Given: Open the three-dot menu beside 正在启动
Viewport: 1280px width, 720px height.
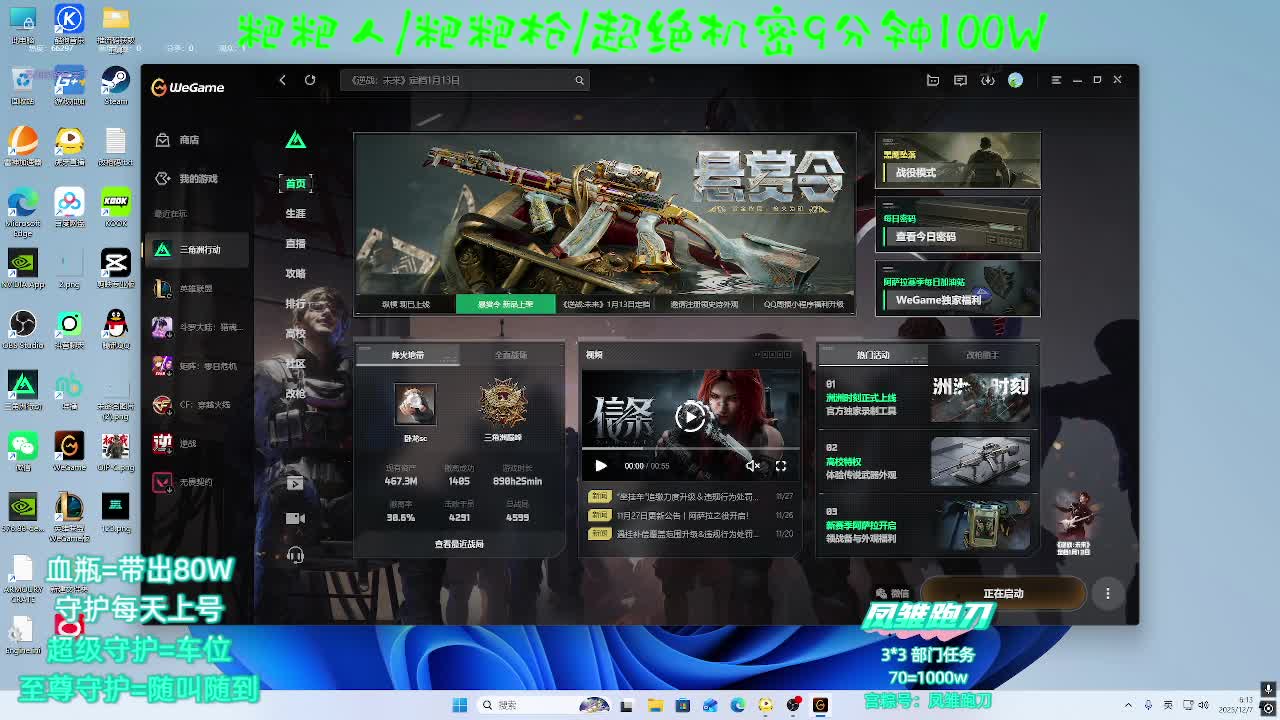Looking at the screenshot, I should coord(1107,593).
